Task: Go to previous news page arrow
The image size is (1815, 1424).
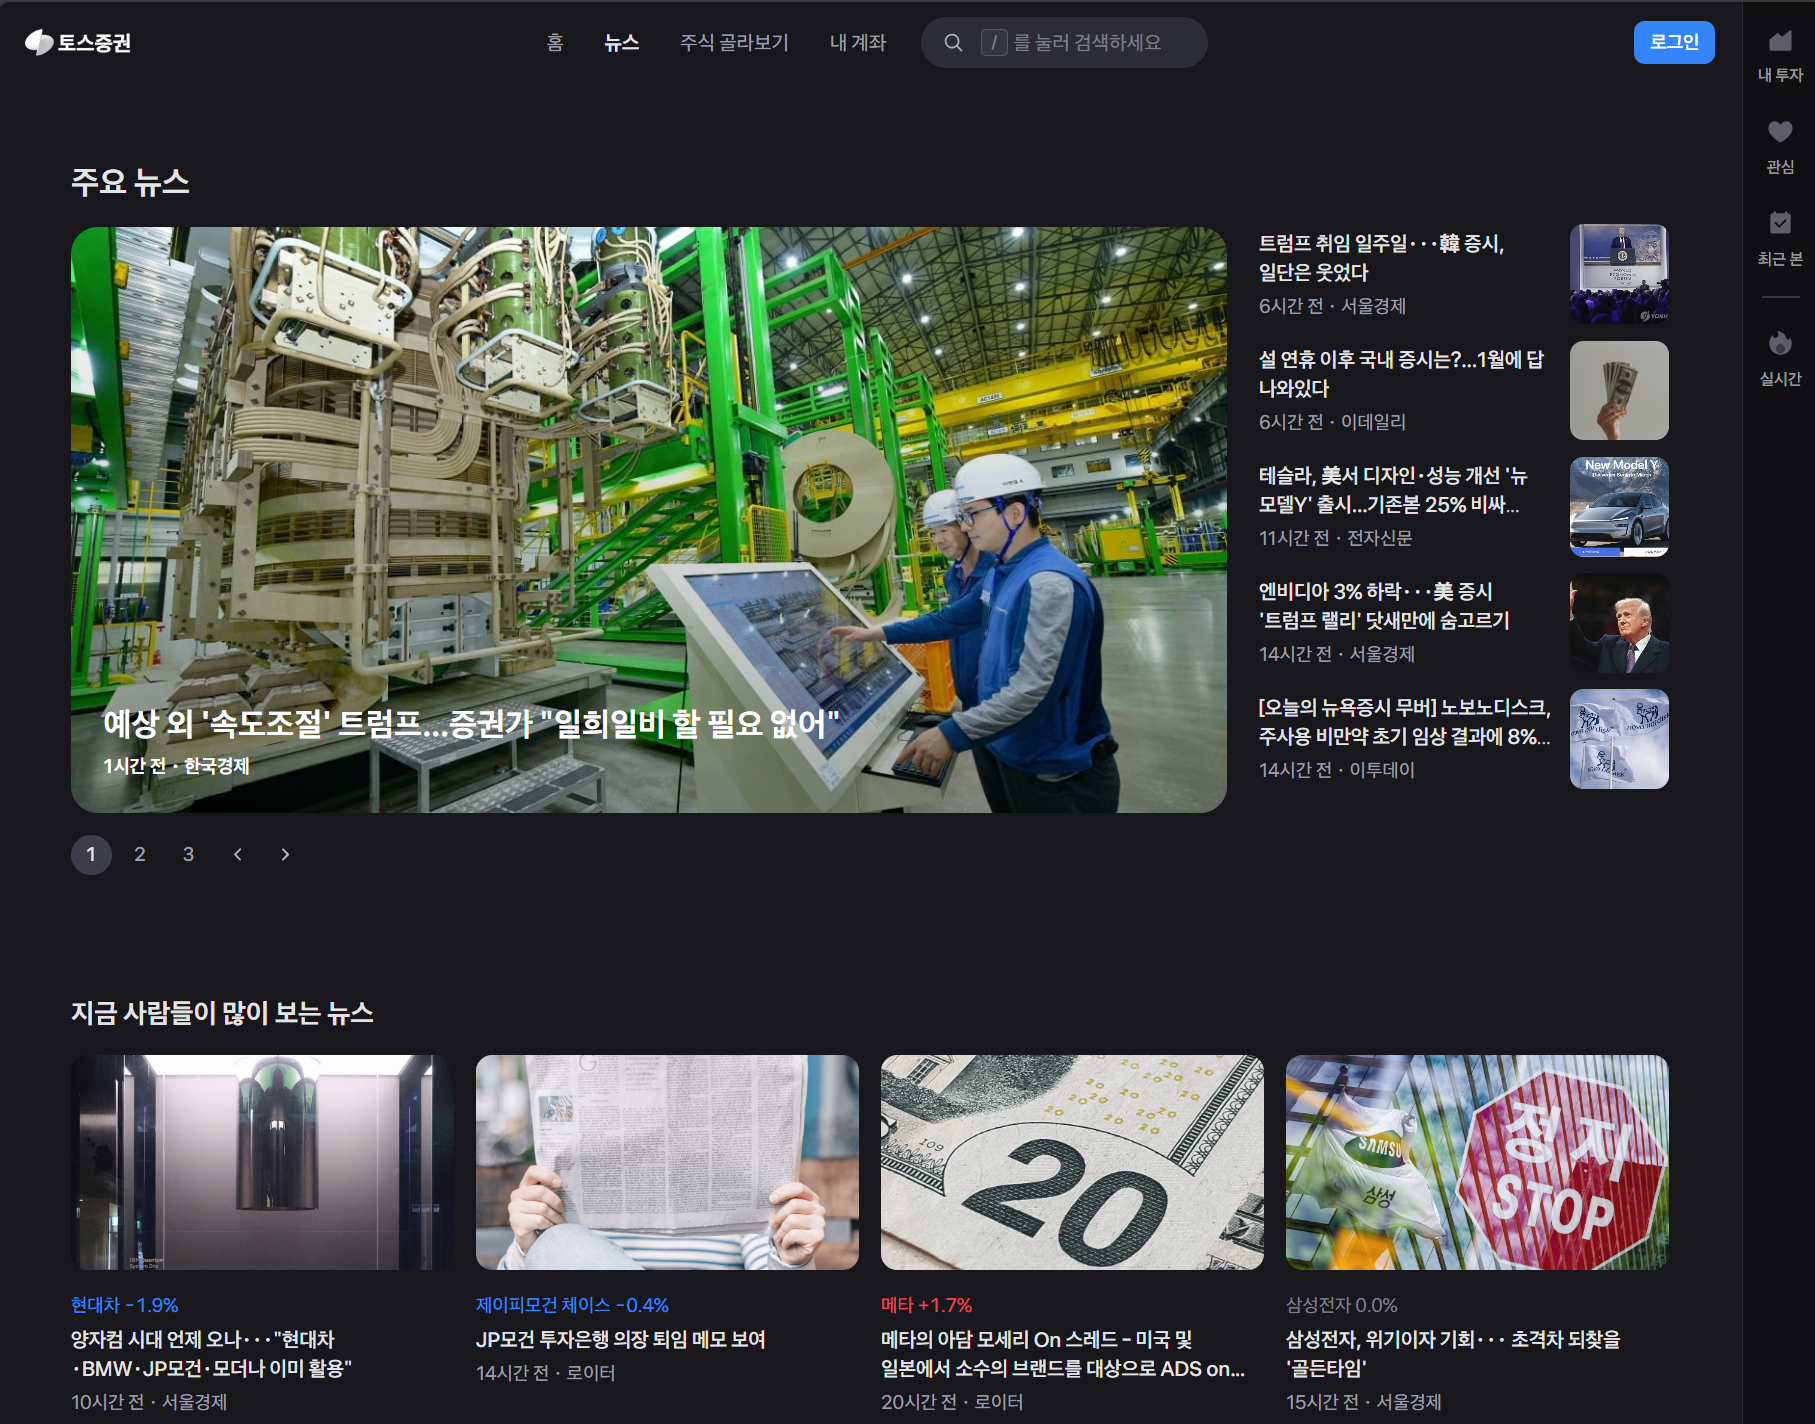Action: point(237,854)
